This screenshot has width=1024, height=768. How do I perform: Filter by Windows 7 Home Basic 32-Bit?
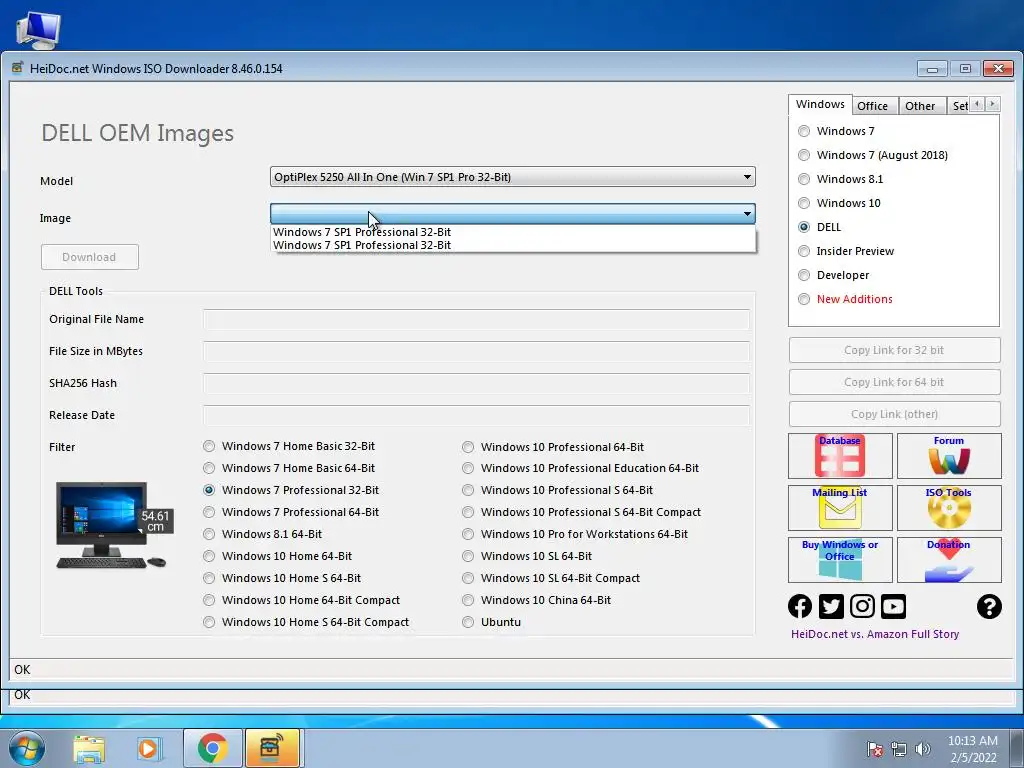click(289, 446)
